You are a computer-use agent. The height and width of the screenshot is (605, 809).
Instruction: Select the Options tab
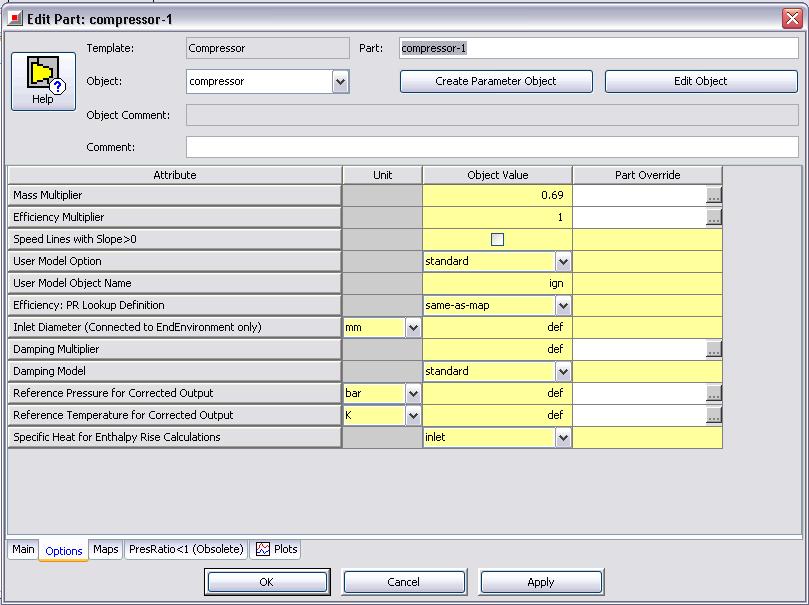[x=63, y=551]
